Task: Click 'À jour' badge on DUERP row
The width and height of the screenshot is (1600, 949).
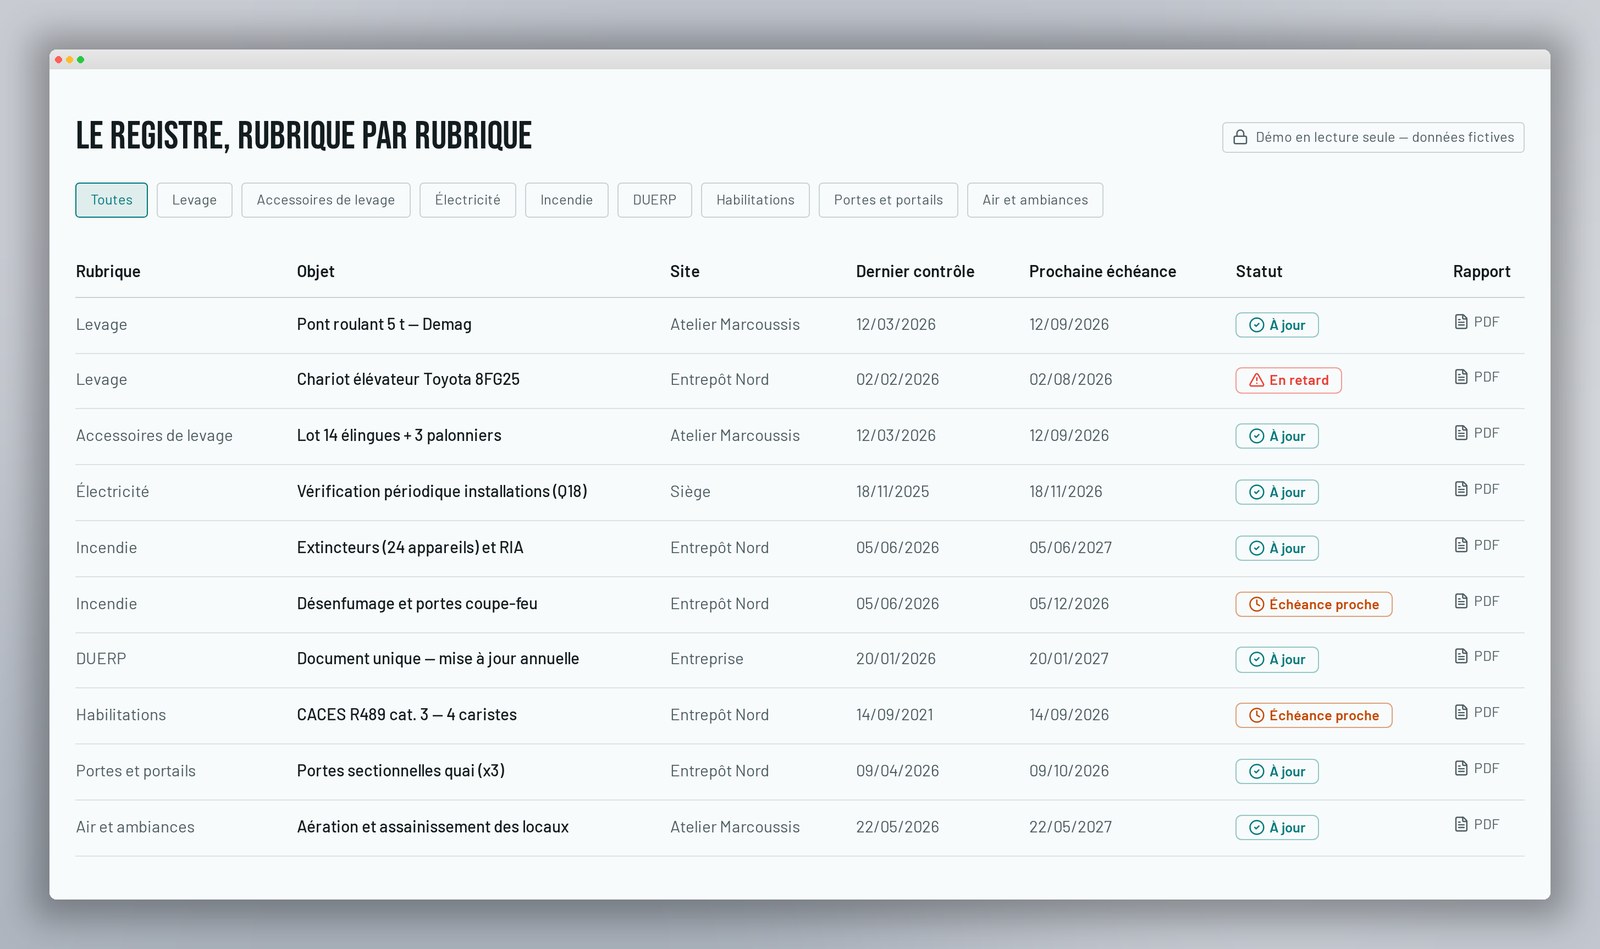Action: 1277,659
